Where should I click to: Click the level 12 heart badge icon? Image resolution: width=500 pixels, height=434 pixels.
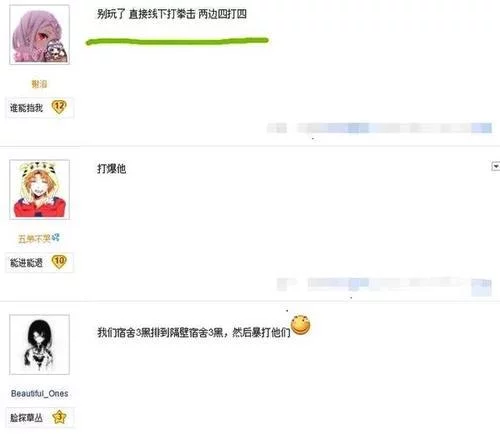tap(59, 107)
